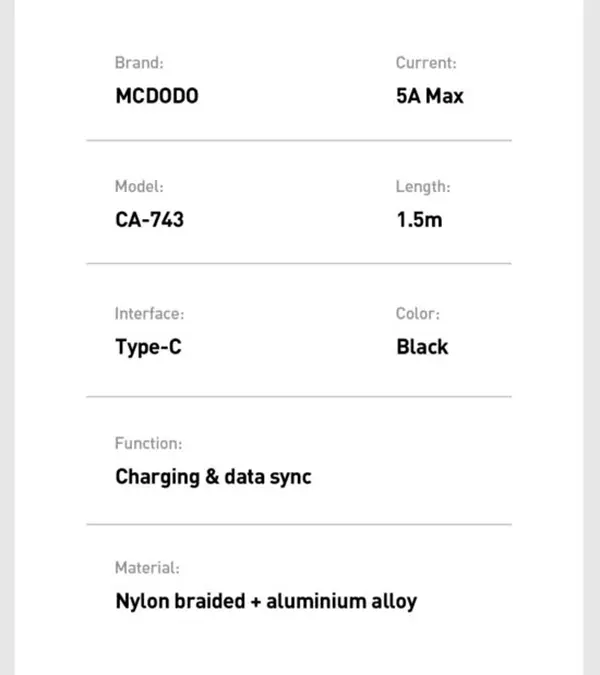Click the divider line below MCDODO
Screen dimensions: 600x675
pyautogui.click(x=299, y=140)
